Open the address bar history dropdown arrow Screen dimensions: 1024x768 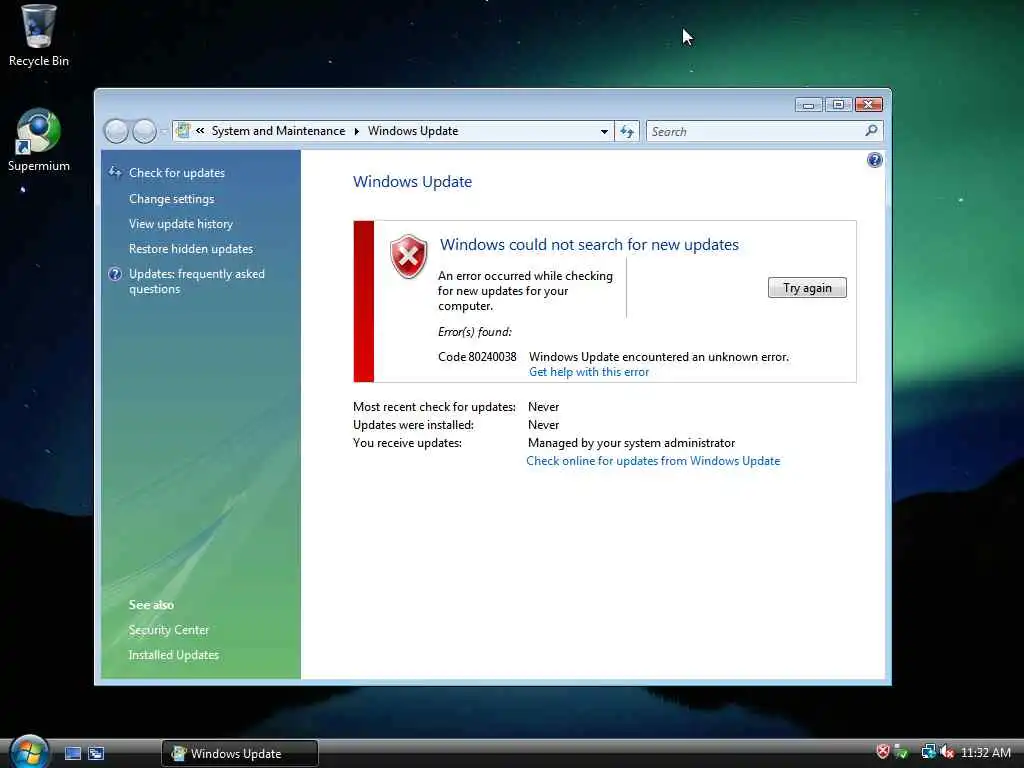click(604, 131)
